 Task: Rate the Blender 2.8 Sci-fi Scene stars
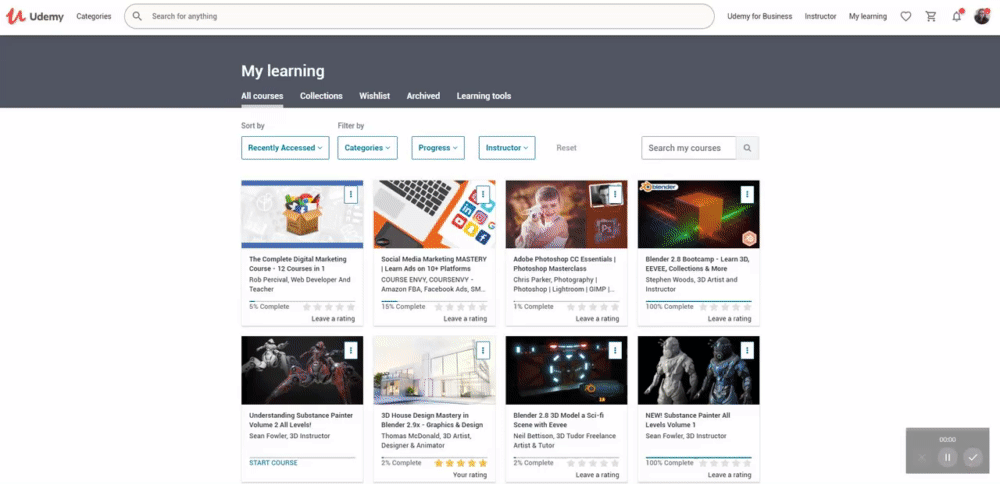tap(593, 463)
